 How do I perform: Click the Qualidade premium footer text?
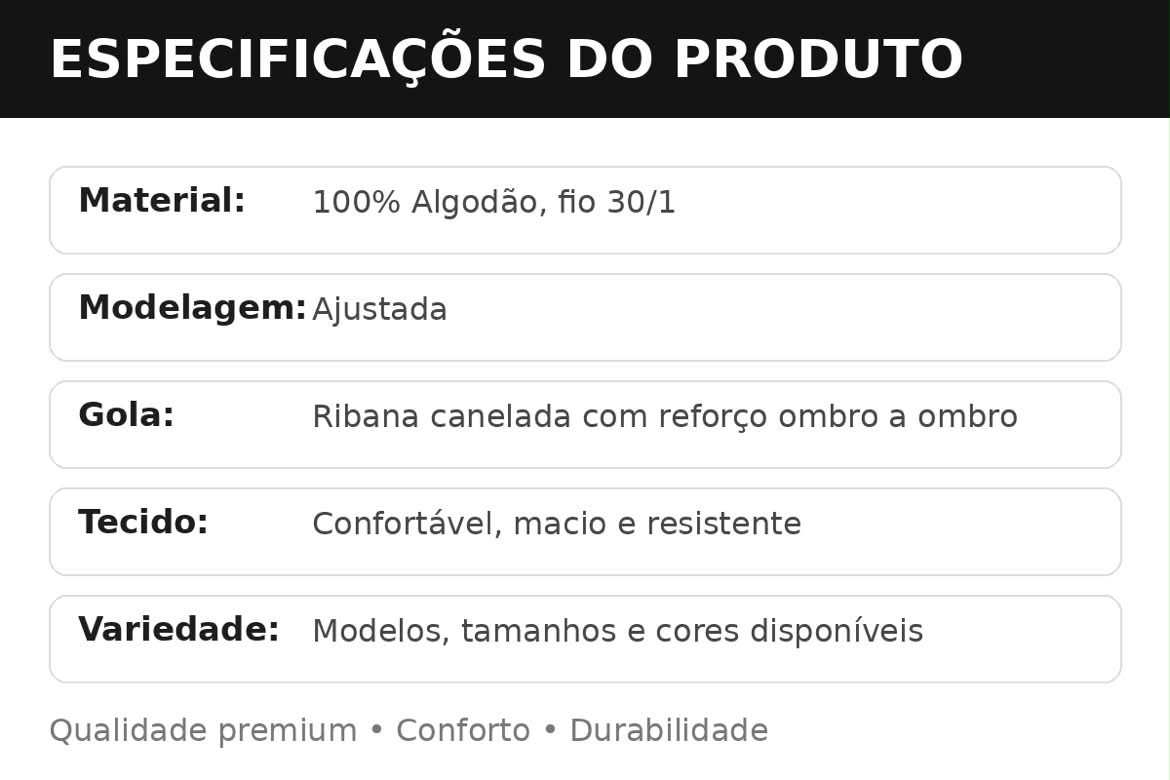[203, 731]
